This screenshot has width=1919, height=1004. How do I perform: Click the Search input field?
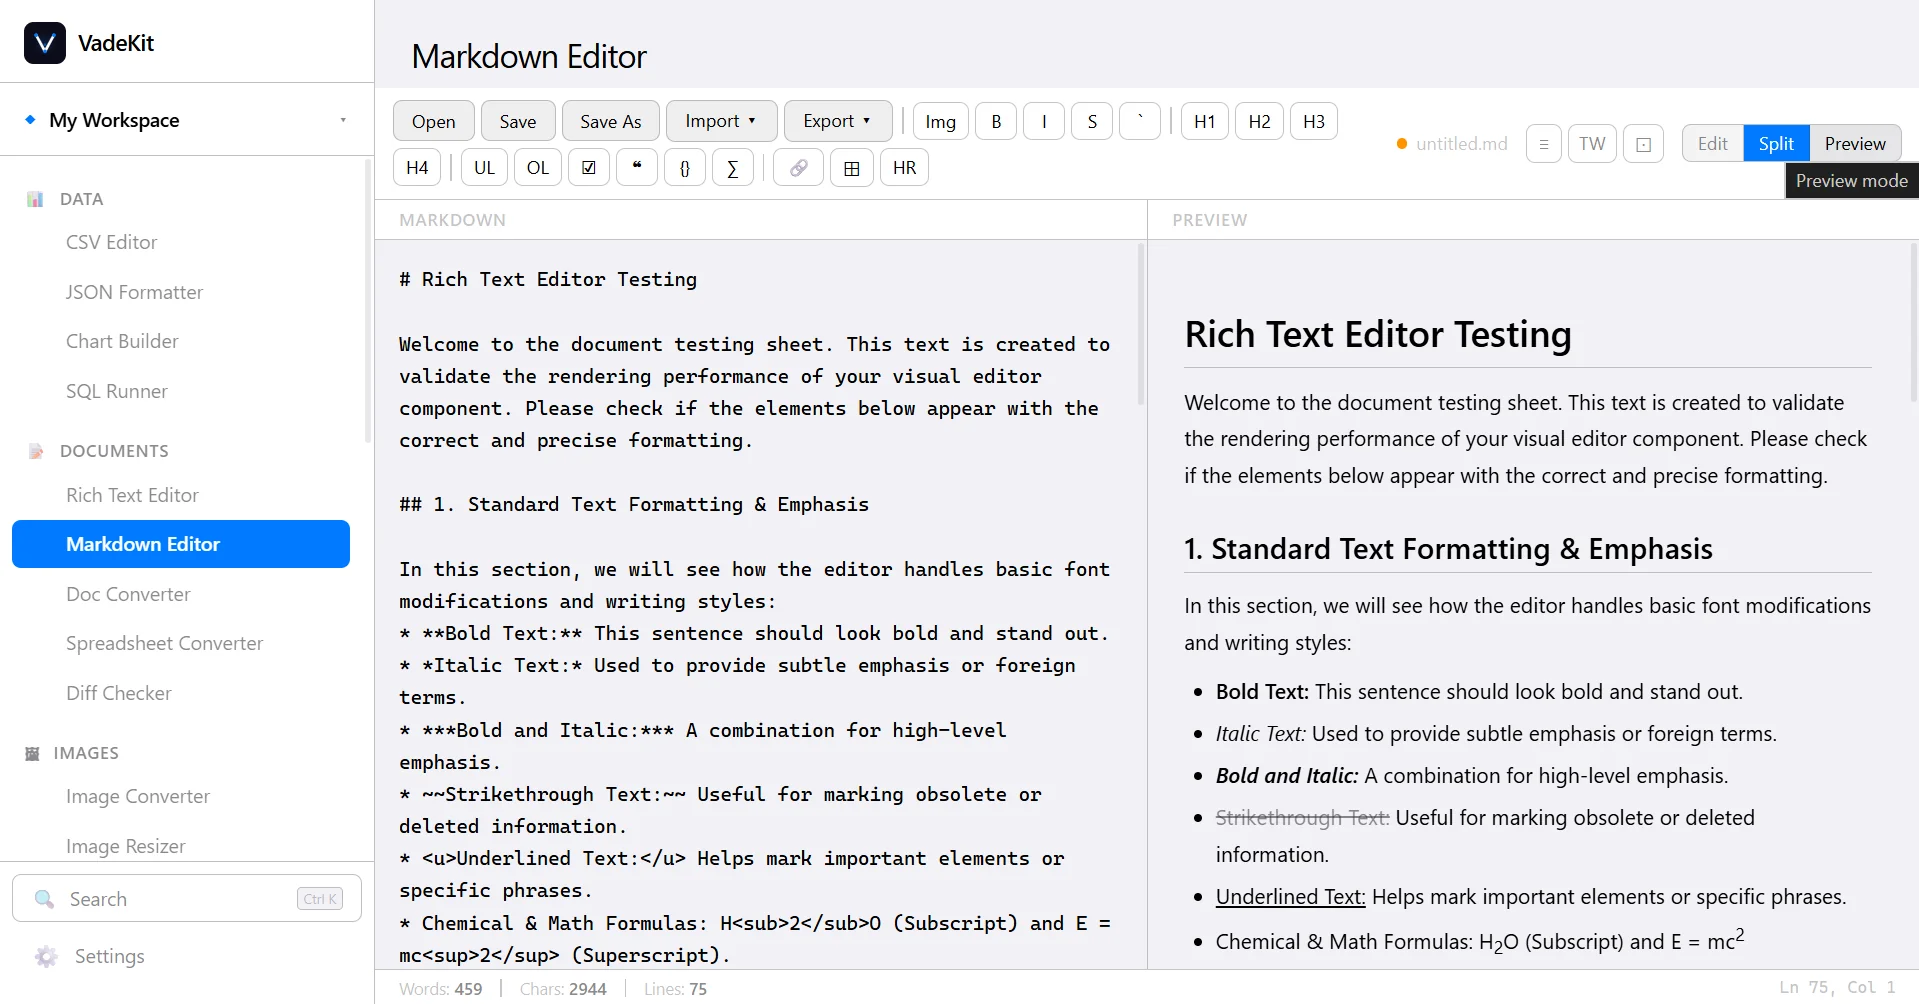coord(187,898)
